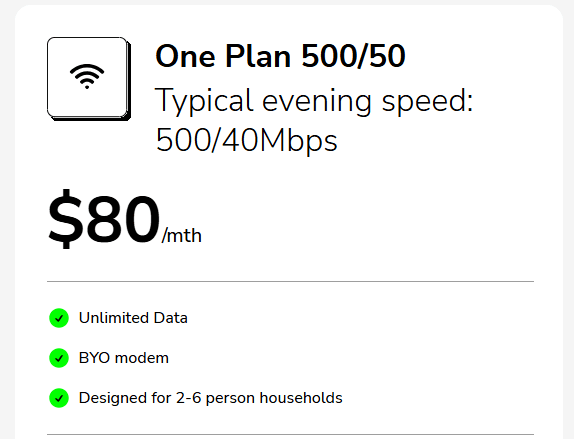
Task: Click the word 'Typical' in the subtitle
Action: click(204, 102)
